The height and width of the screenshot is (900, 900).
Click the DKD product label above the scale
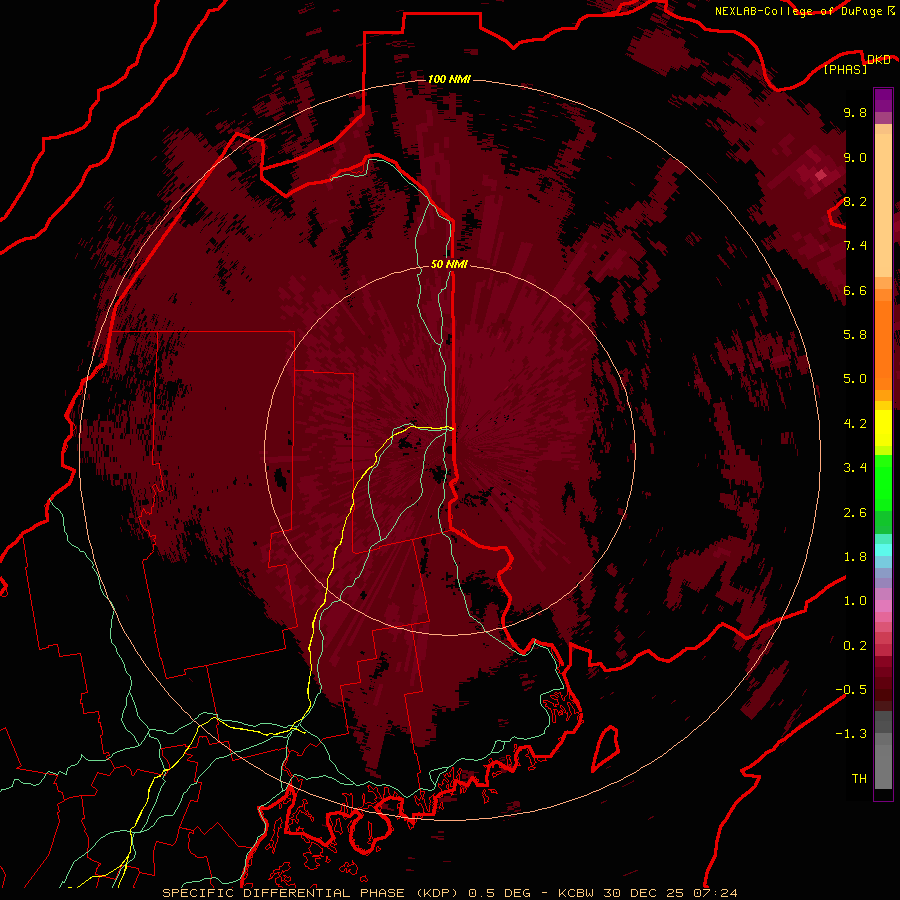point(878,60)
